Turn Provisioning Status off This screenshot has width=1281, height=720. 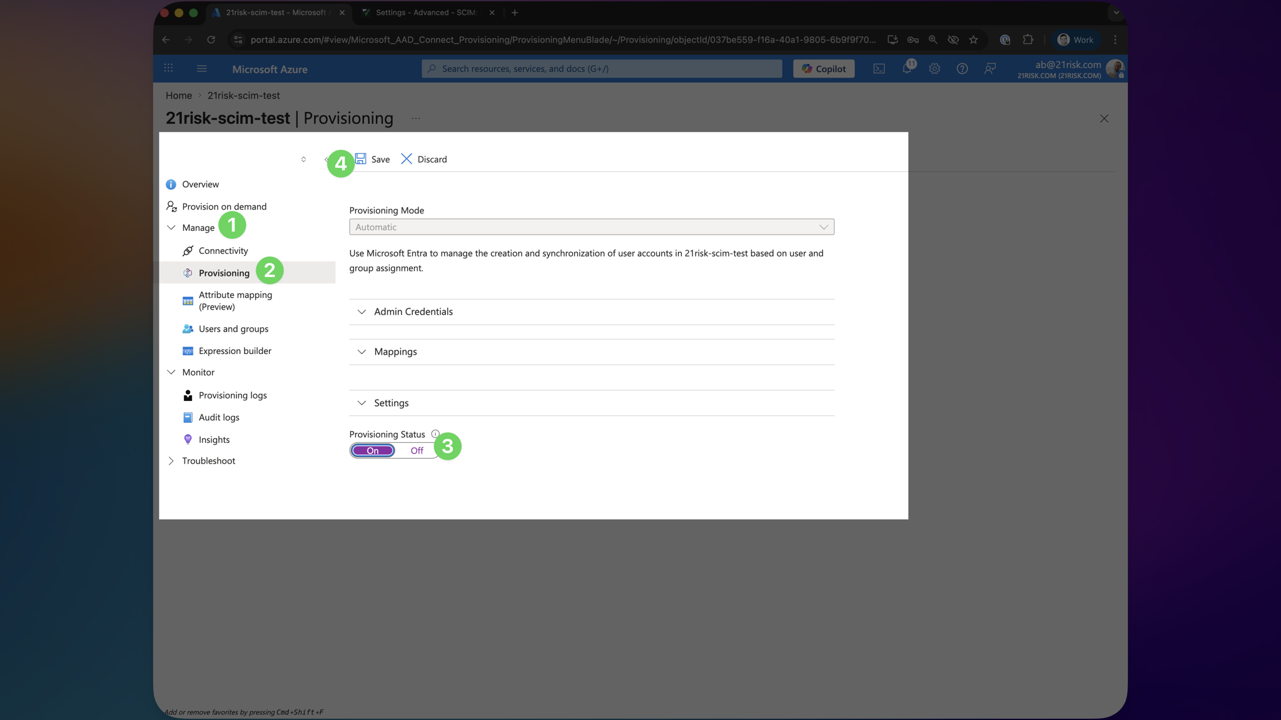pyautogui.click(x=416, y=450)
